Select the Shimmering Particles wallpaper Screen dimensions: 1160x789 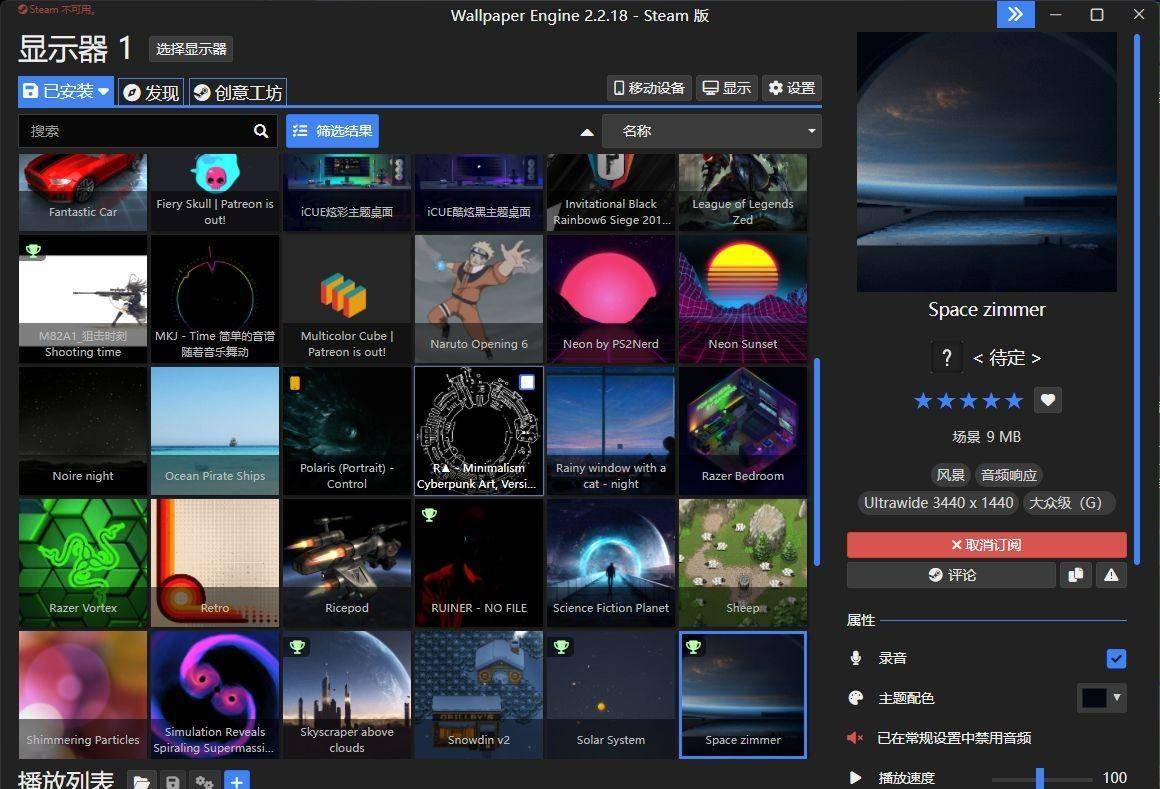(x=83, y=694)
